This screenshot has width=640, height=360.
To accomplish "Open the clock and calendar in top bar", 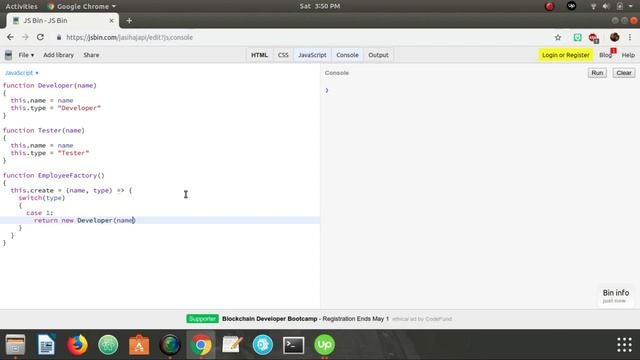I will point(320,6).
